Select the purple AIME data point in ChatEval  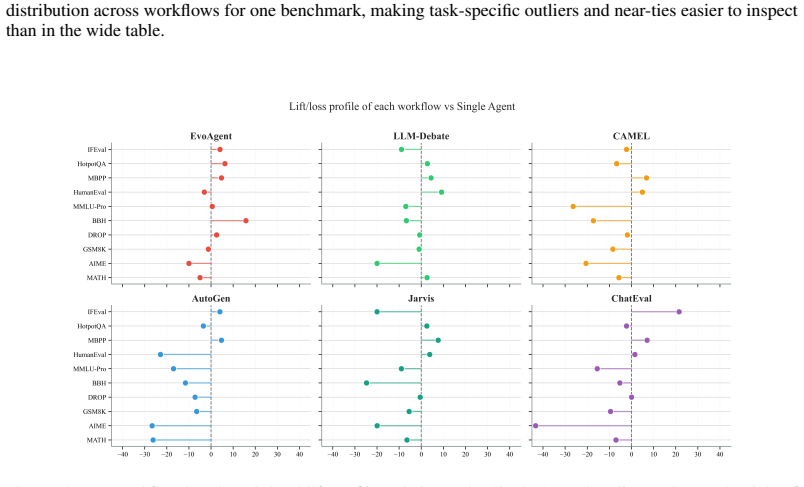pos(535,425)
